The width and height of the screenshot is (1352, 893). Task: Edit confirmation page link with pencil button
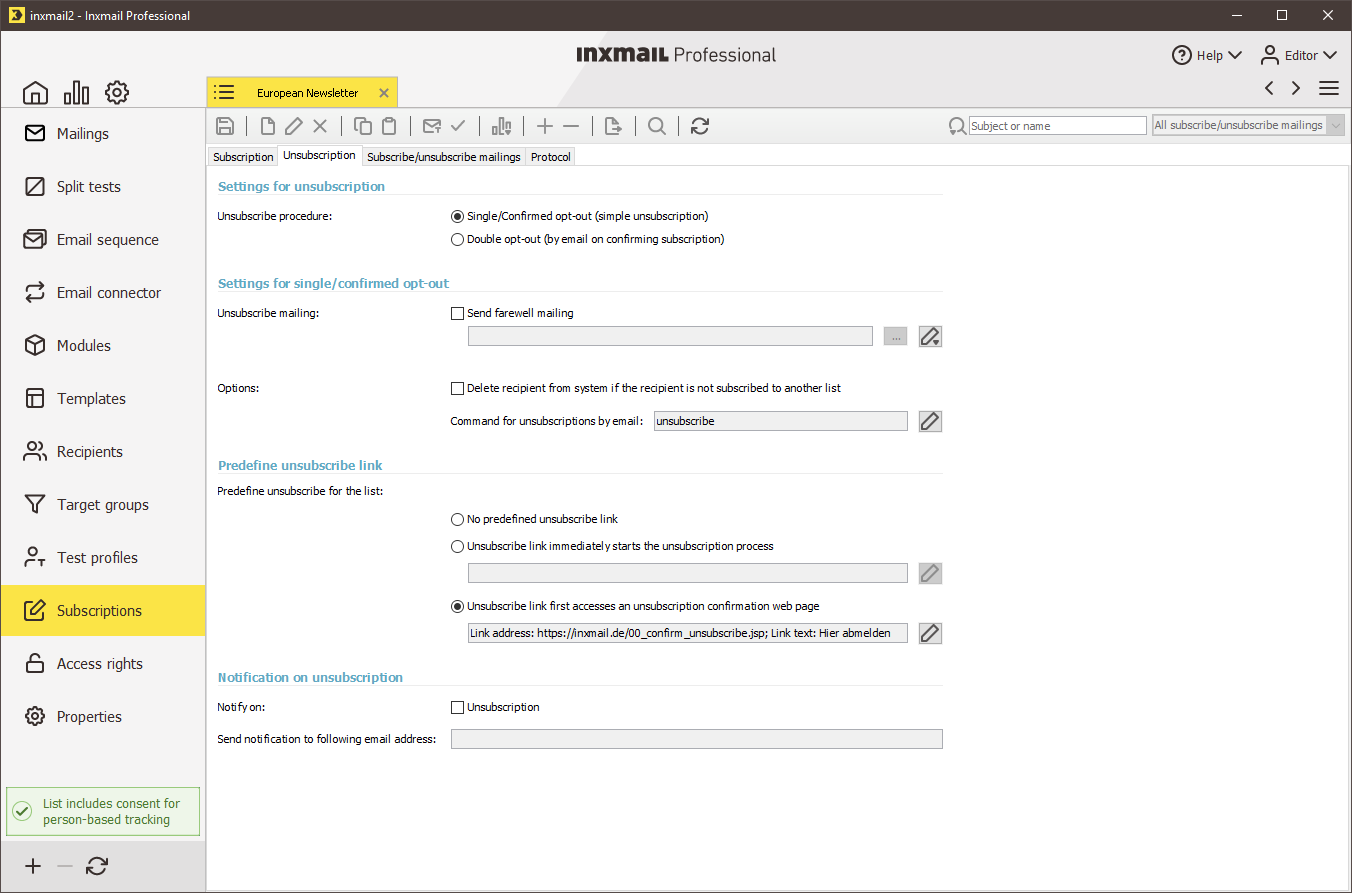click(930, 633)
